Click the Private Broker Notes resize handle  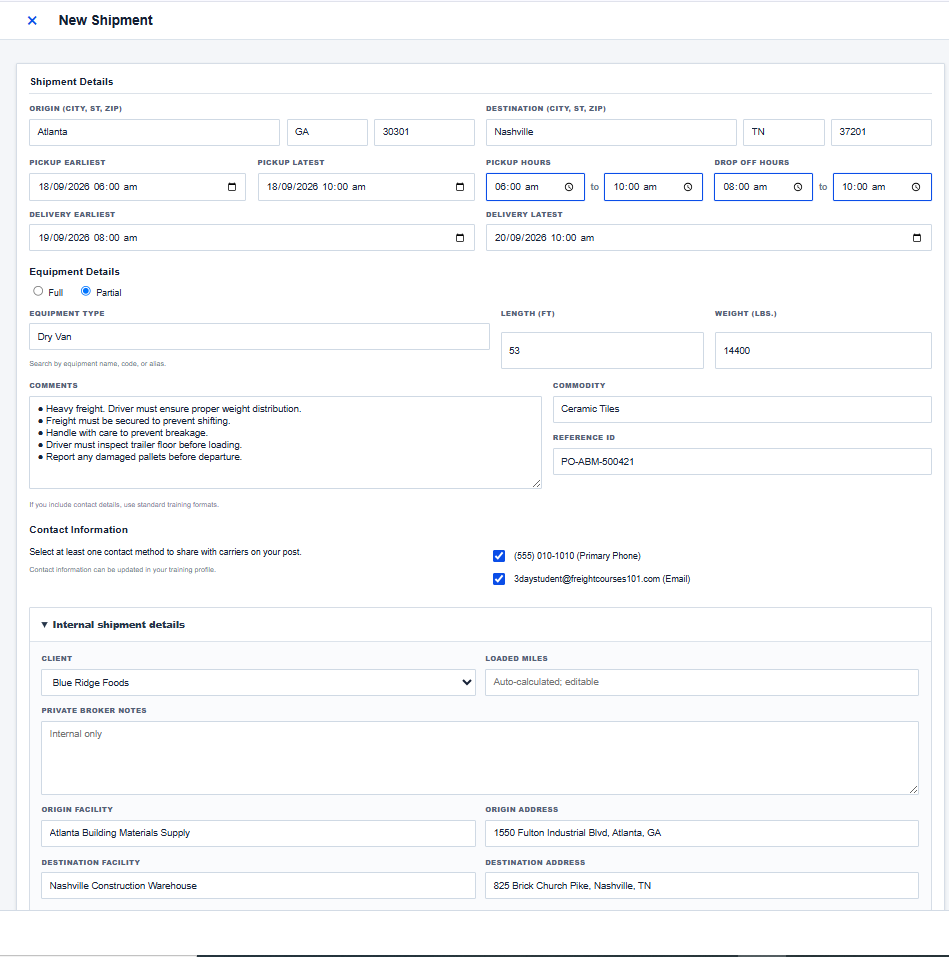pos(914,789)
